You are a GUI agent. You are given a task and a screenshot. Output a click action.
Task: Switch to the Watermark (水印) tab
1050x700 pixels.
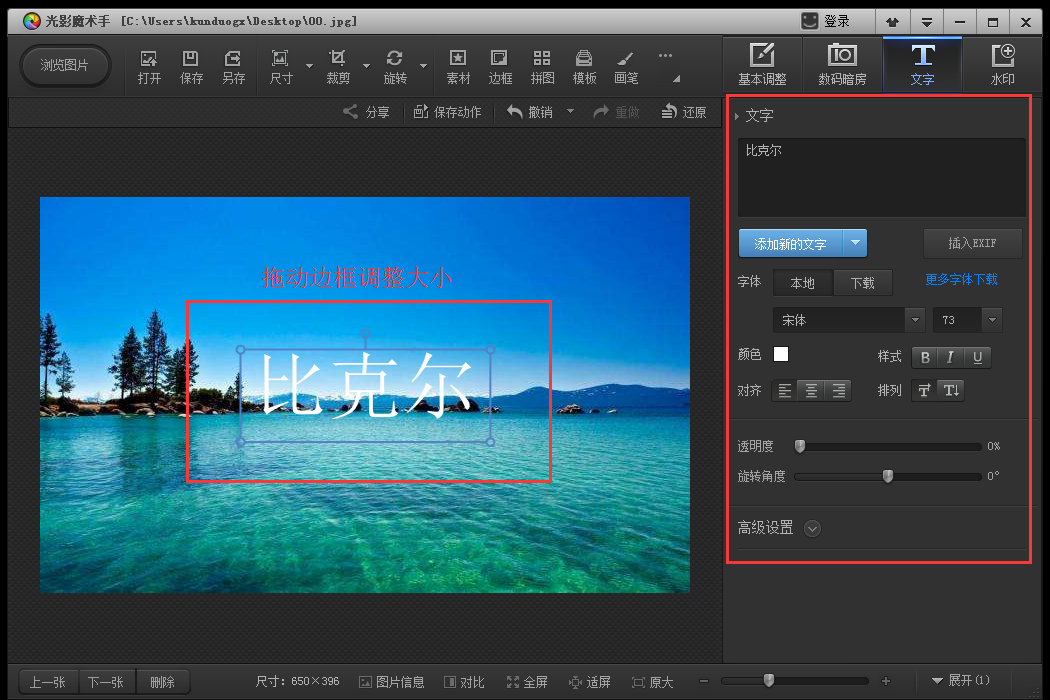coord(1001,64)
